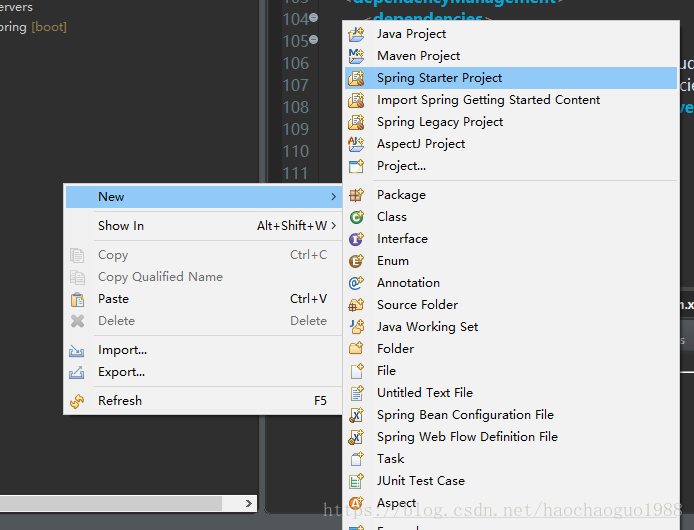
Task: Select Spring Web Flow Definition File entry
Action: point(511,437)
